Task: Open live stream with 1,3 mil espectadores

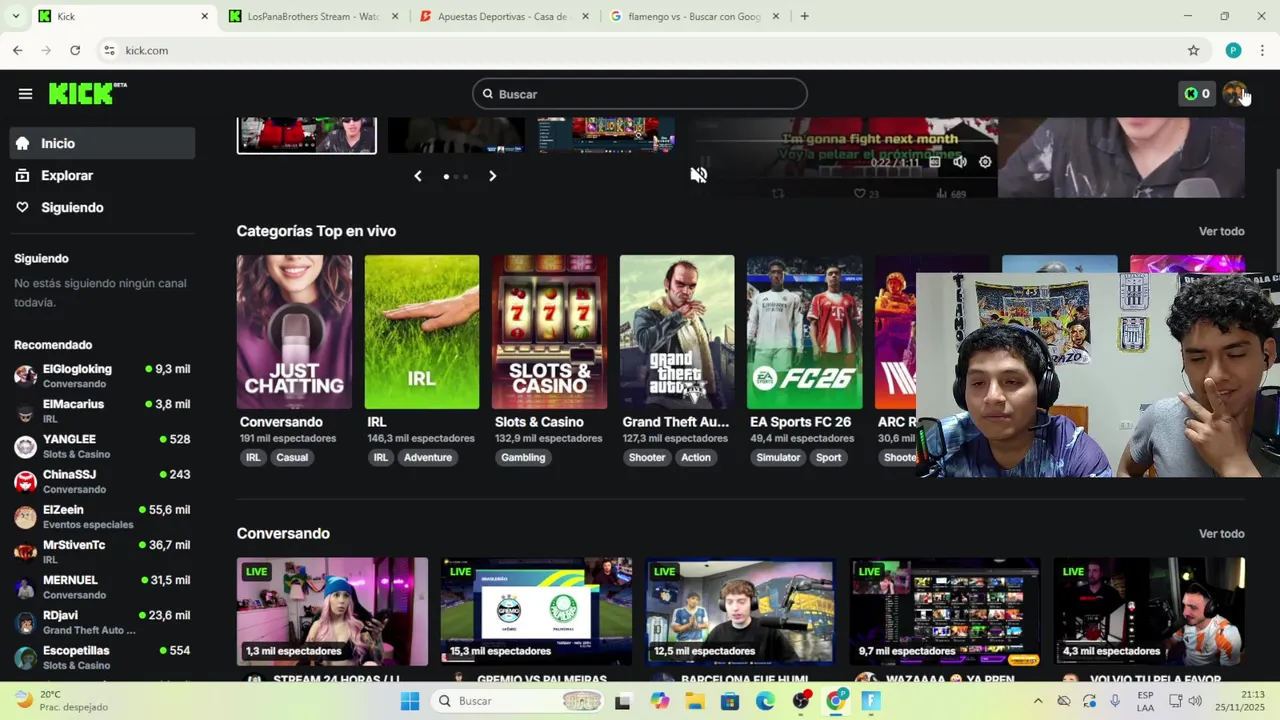Action: (332, 611)
